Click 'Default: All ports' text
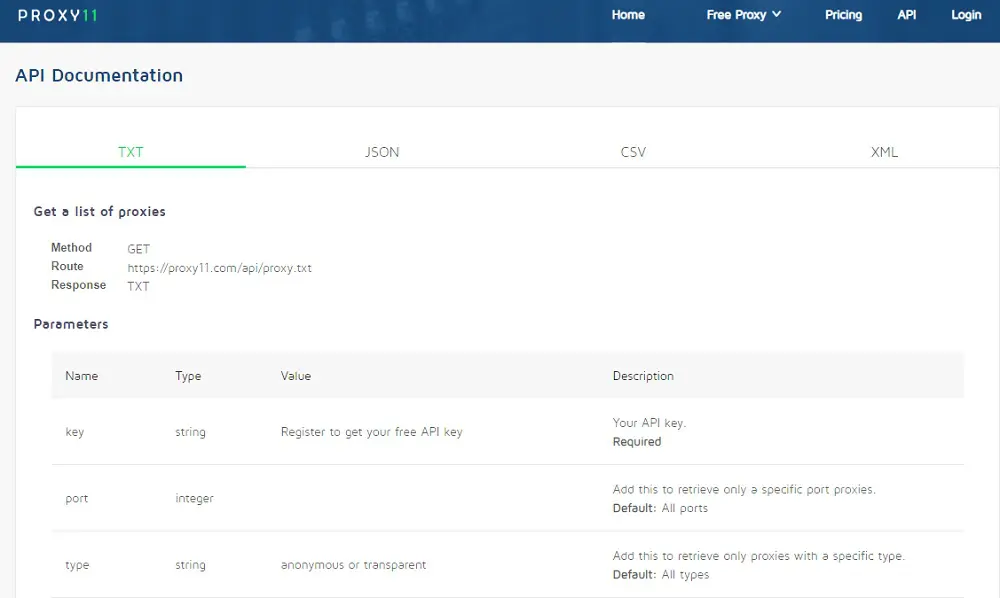This screenshot has height=598, width=1000. coord(660,508)
